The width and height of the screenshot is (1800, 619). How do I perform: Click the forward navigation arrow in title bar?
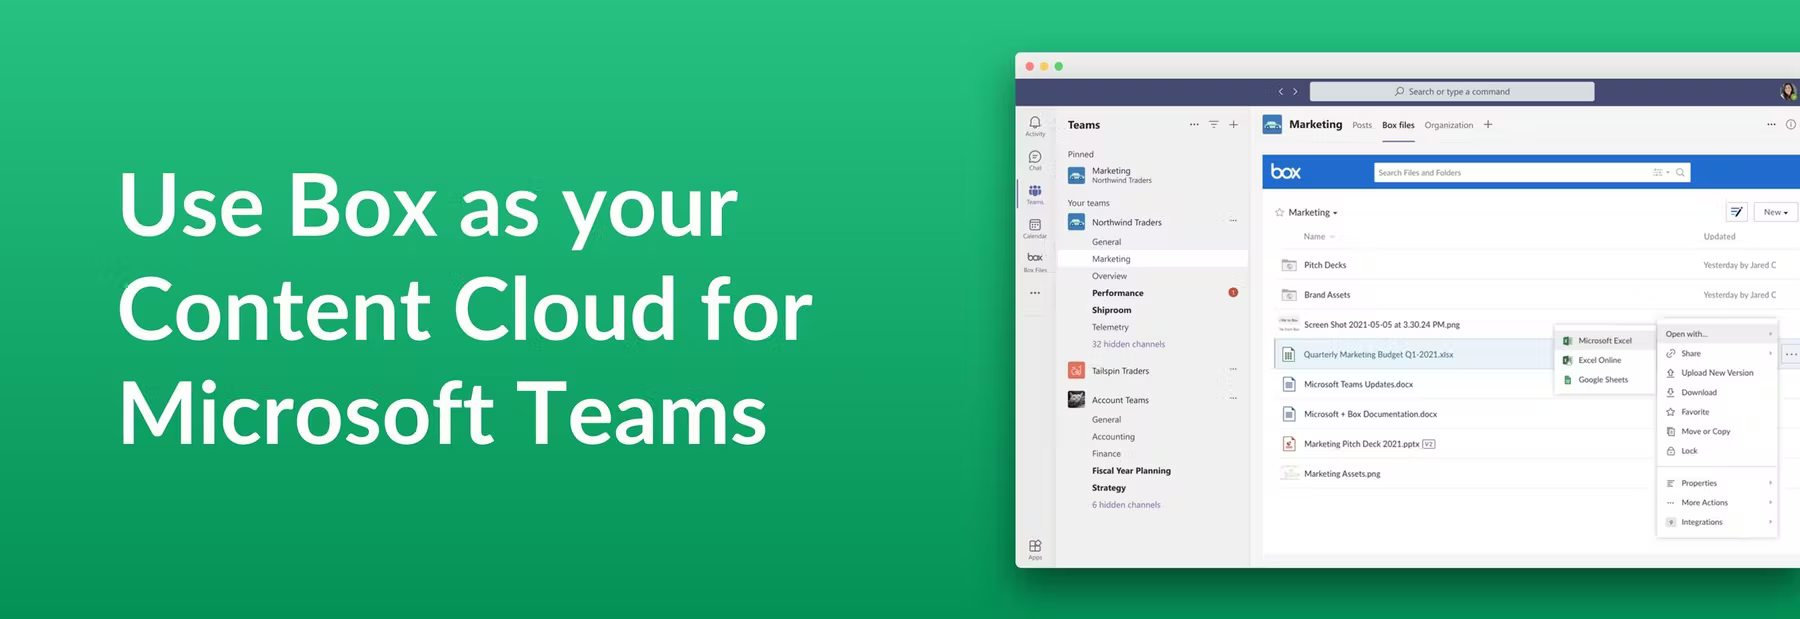pyautogui.click(x=1295, y=91)
